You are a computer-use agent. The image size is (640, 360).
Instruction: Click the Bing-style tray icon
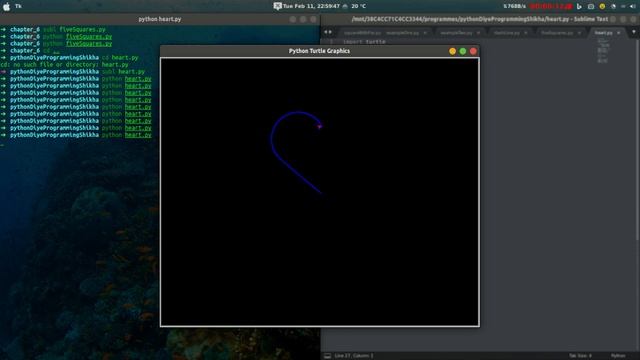tap(579, 6)
